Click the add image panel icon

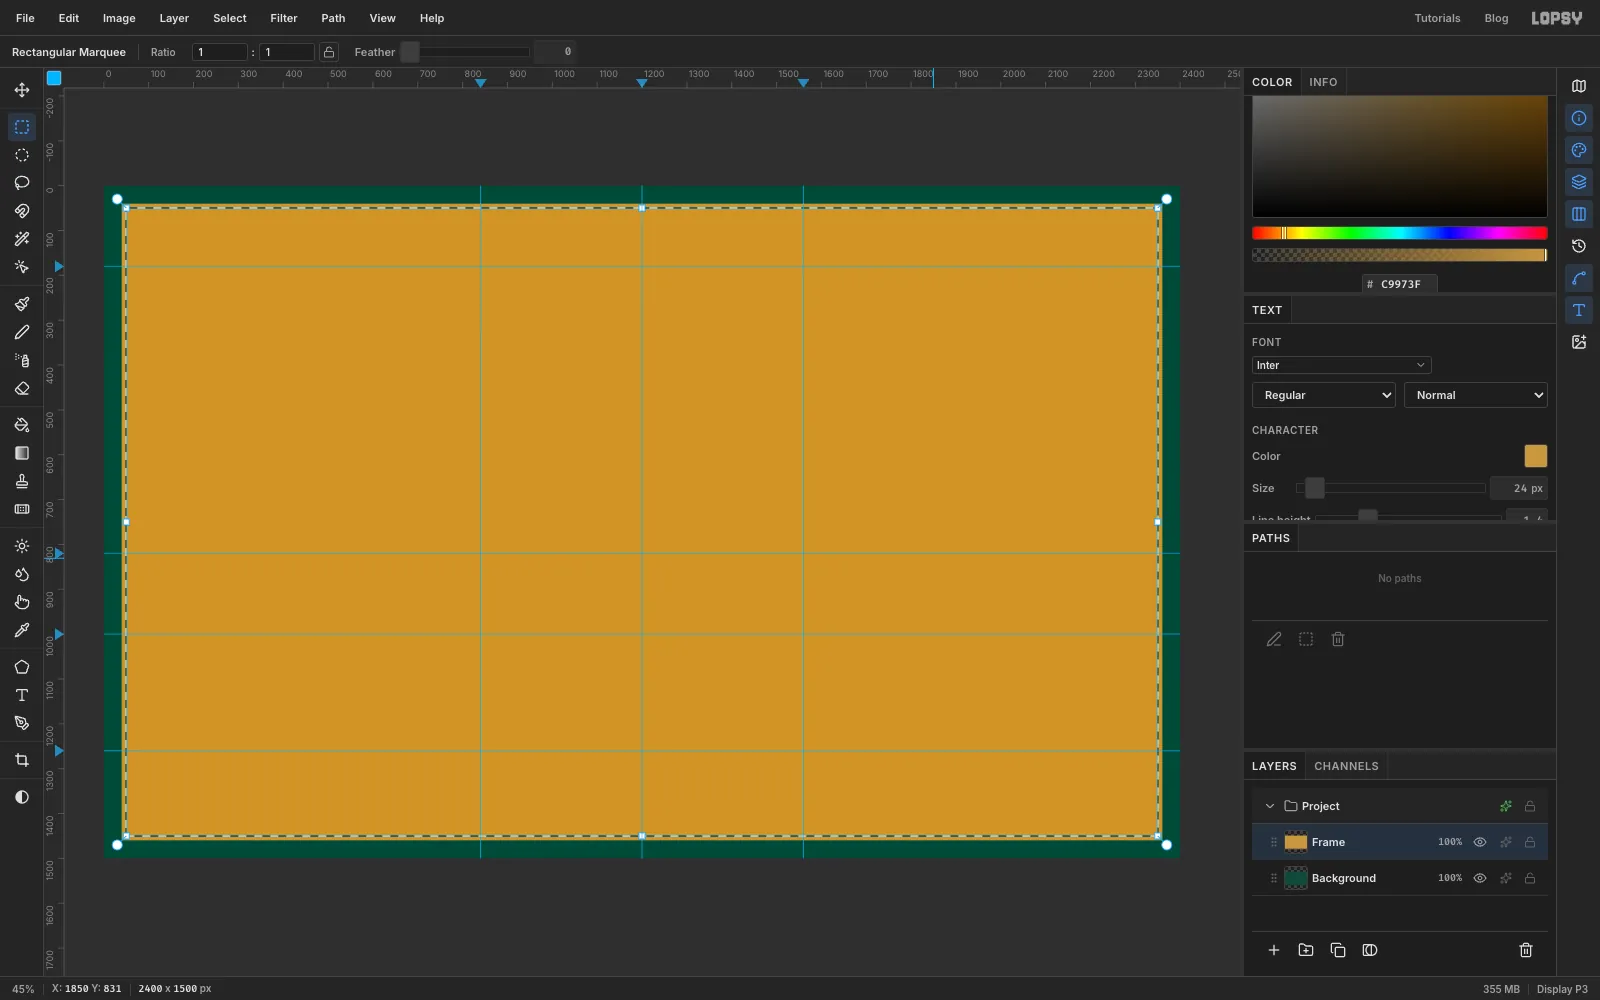[1579, 342]
